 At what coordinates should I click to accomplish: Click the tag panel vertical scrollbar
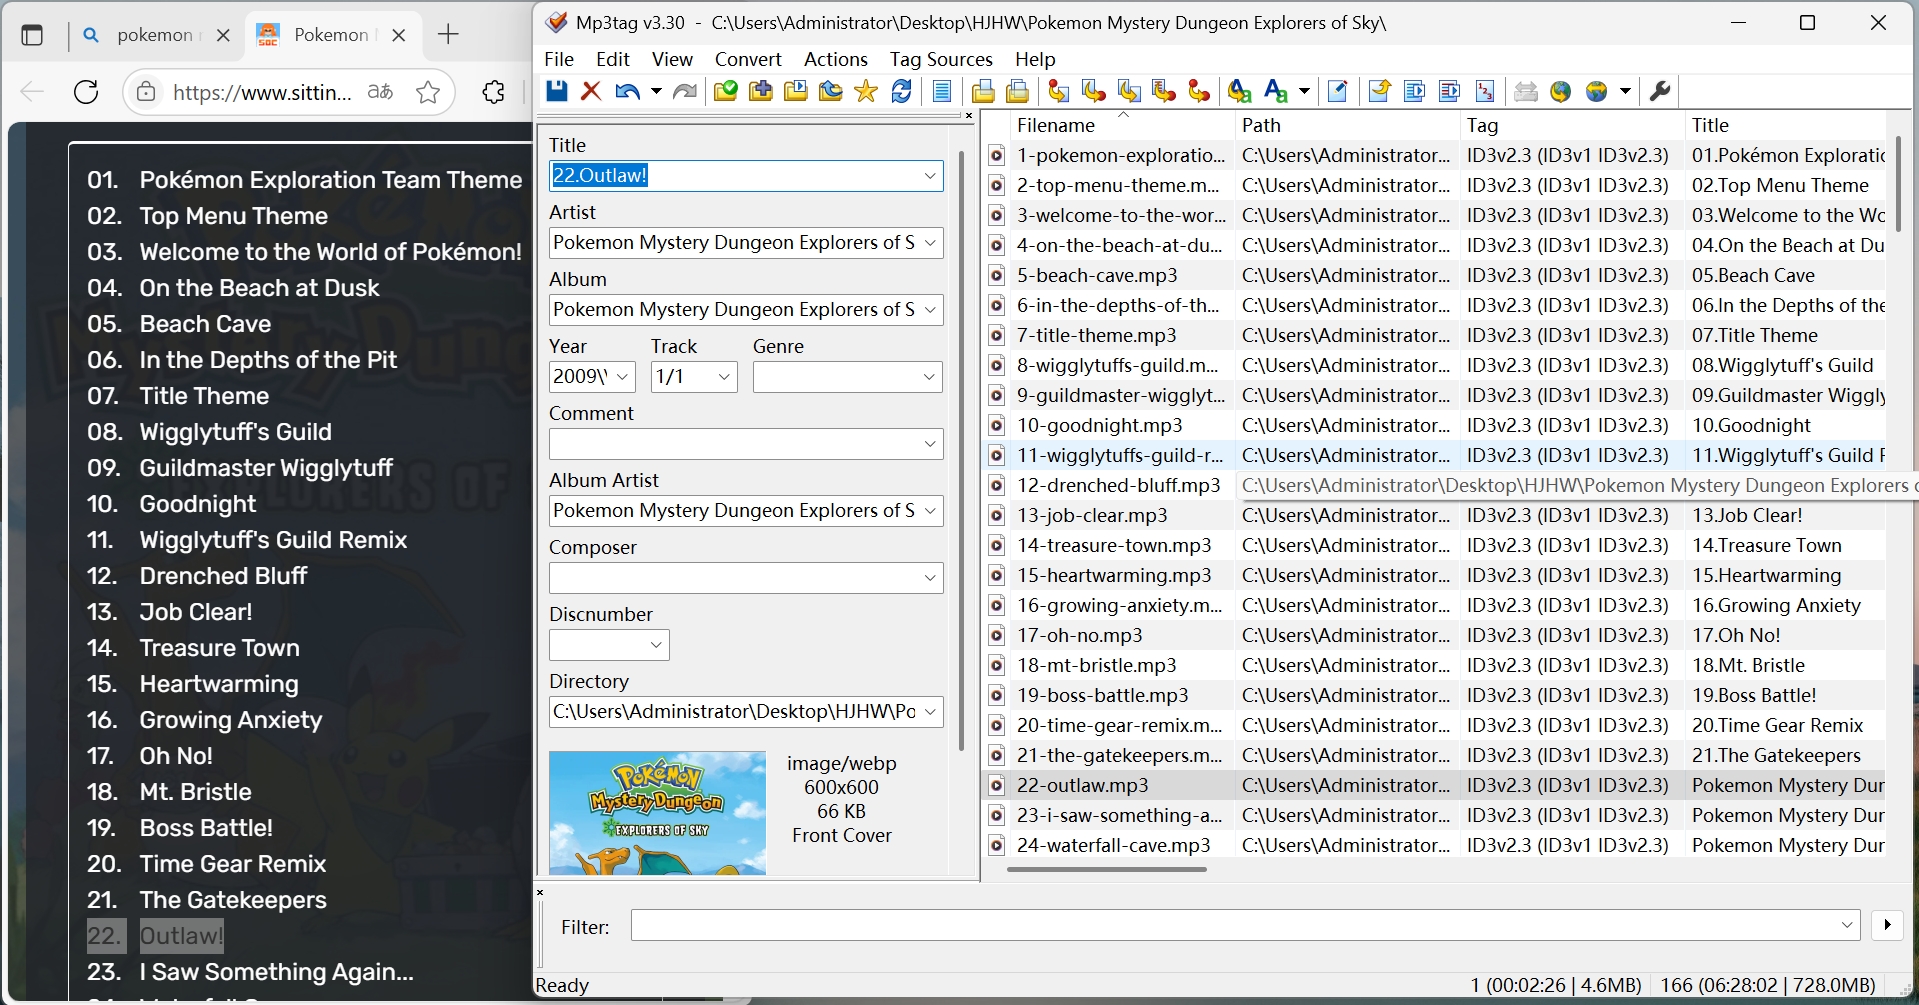point(961,450)
